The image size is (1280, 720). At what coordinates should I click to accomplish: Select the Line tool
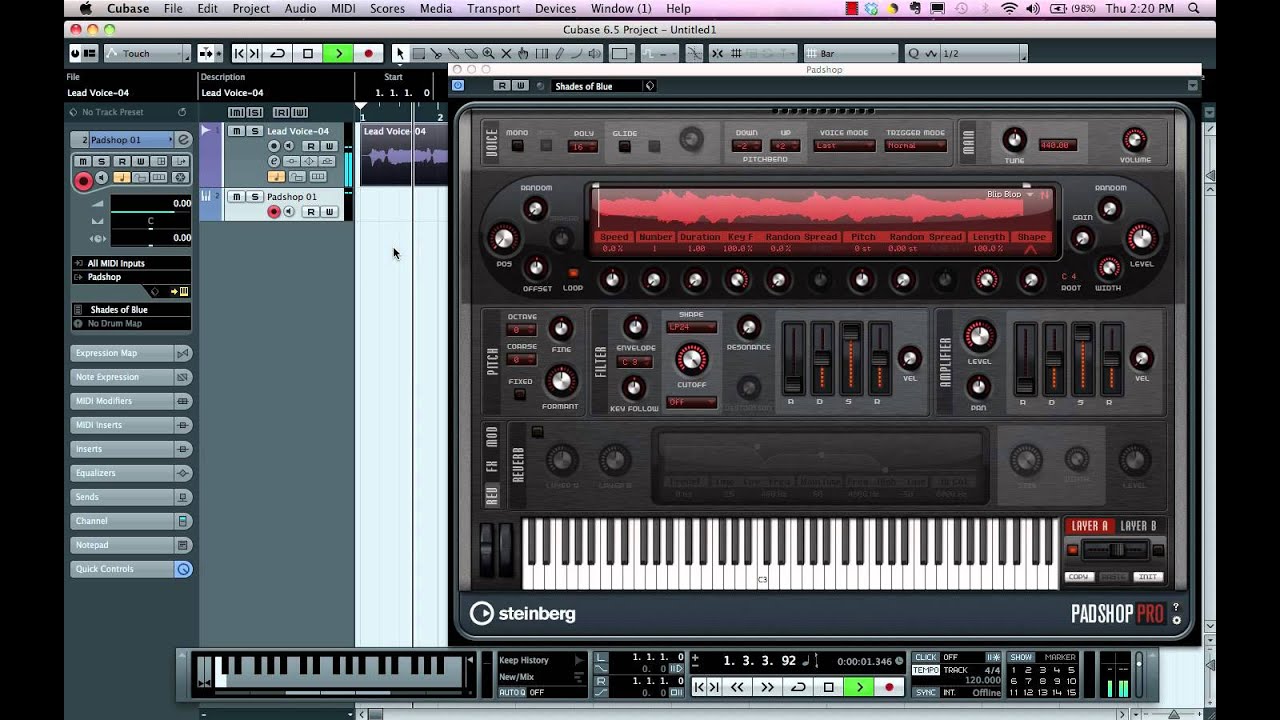(575, 54)
